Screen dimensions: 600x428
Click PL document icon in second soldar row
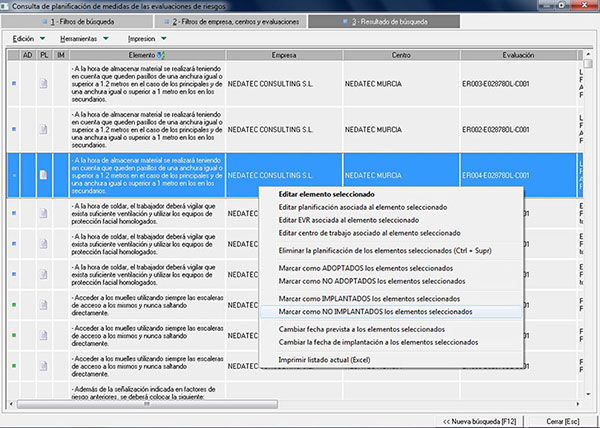tap(44, 244)
